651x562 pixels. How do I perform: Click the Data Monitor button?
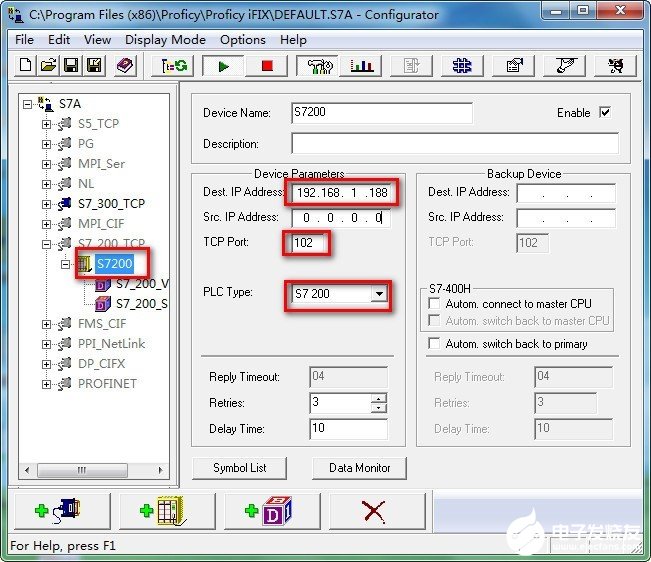pos(360,468)
